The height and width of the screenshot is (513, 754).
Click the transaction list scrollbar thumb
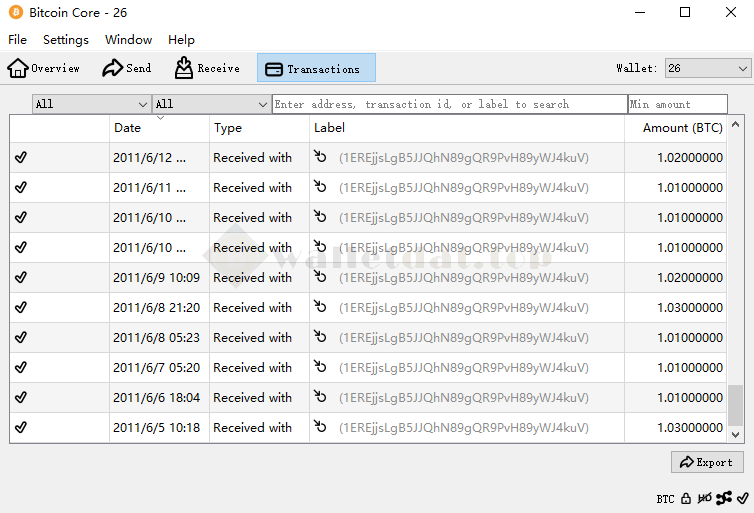(x=736, y=405)
